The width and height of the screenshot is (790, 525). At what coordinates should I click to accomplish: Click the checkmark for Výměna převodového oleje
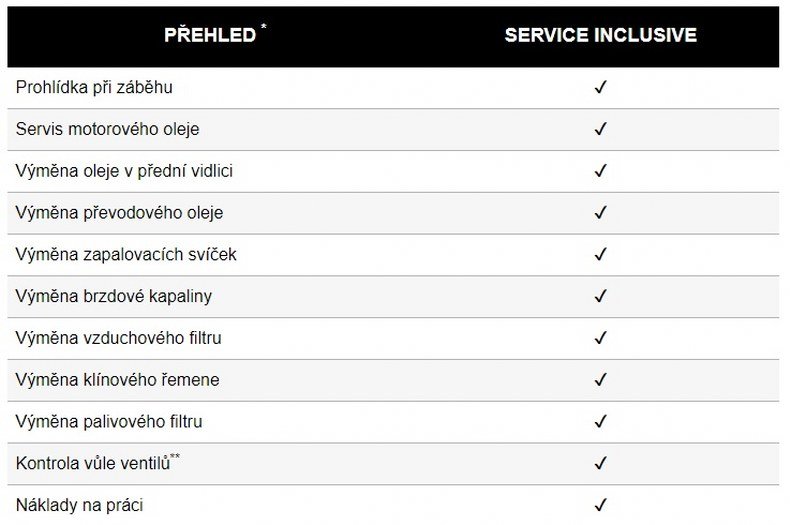[601, 213]
